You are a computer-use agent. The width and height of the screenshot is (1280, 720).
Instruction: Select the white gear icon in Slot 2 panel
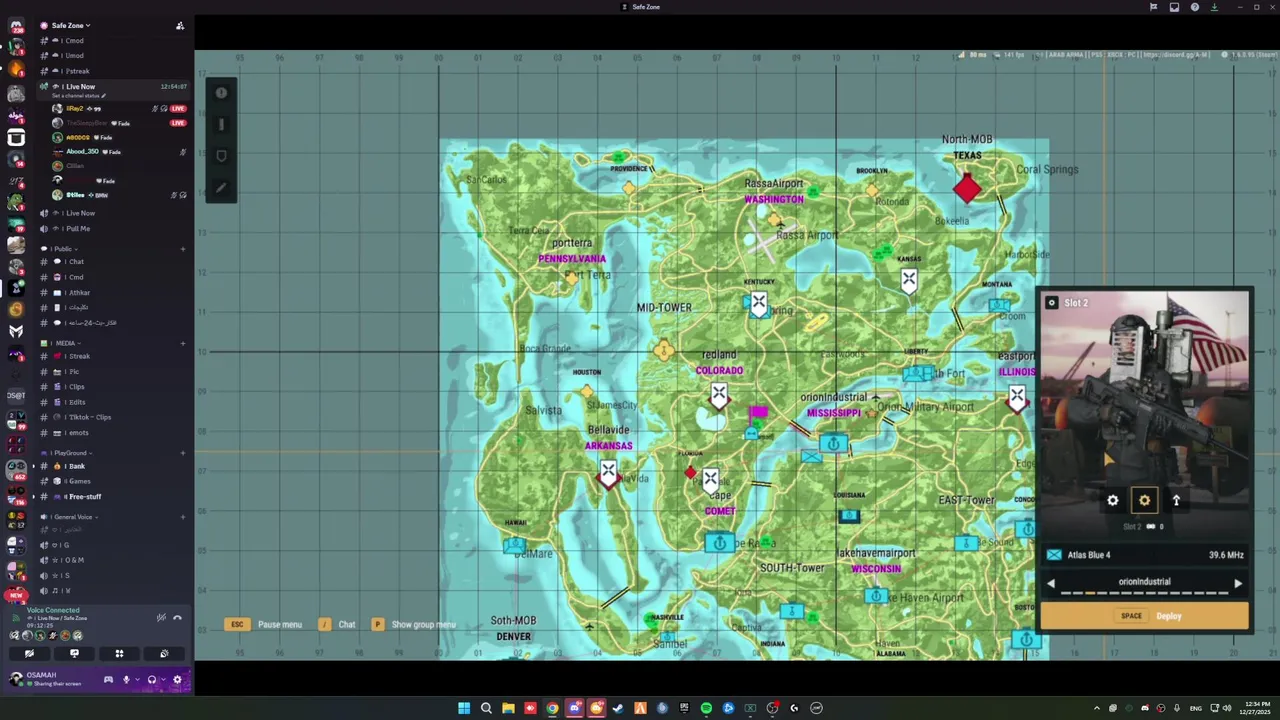[1112, 500]
